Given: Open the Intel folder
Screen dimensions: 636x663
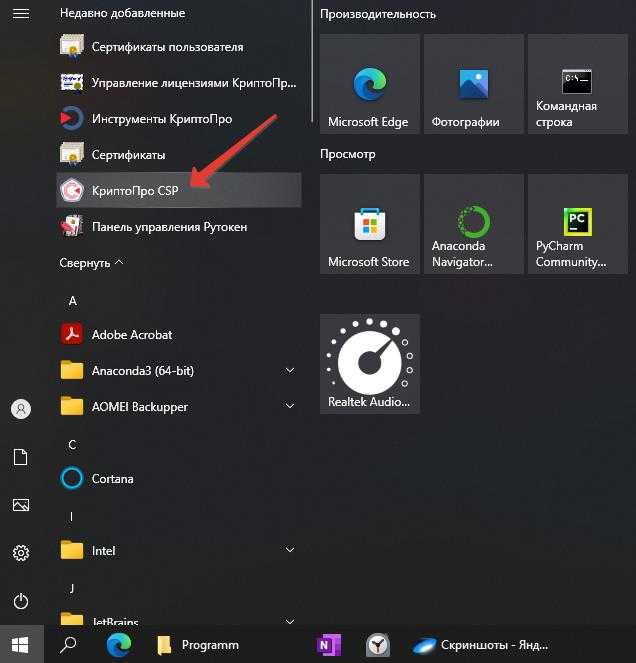Looking at the screenshot, I should click(x=179, y=551).
